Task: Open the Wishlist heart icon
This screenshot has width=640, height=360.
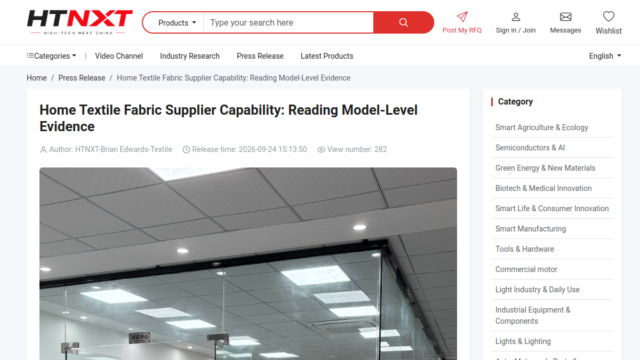Action: click(x=609, y=16)
